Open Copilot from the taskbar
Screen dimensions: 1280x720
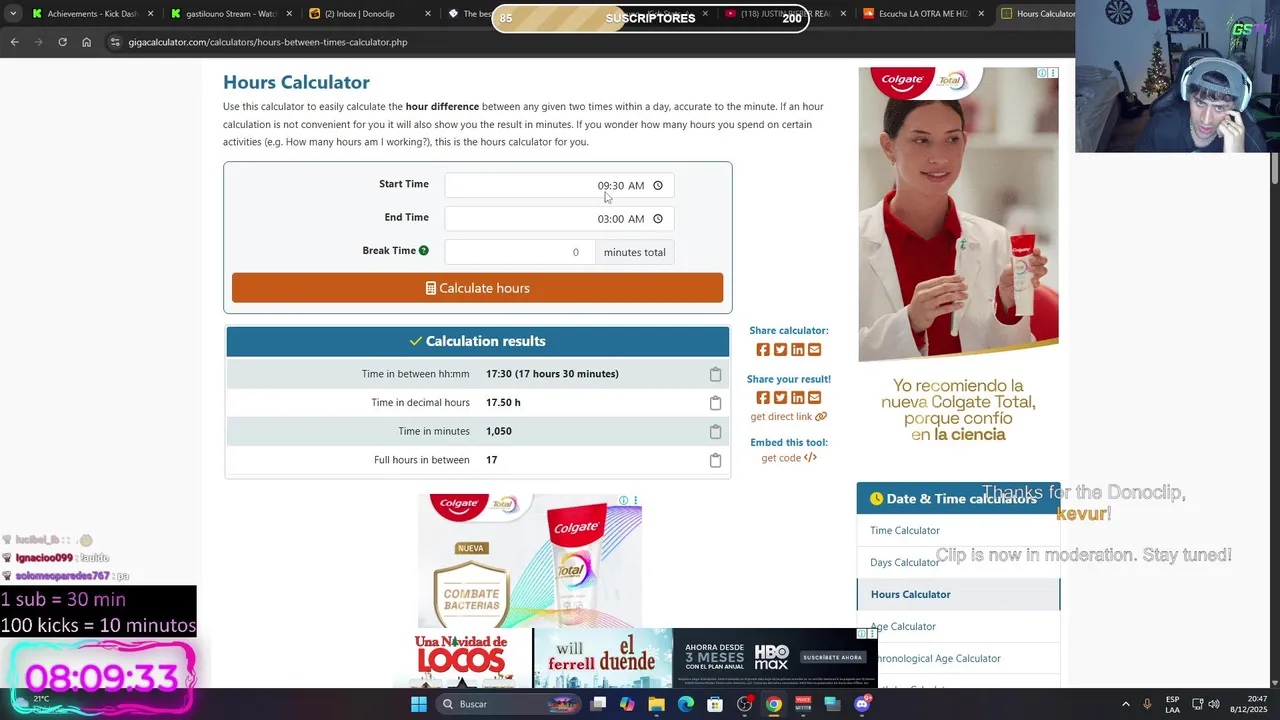[627, 704]
